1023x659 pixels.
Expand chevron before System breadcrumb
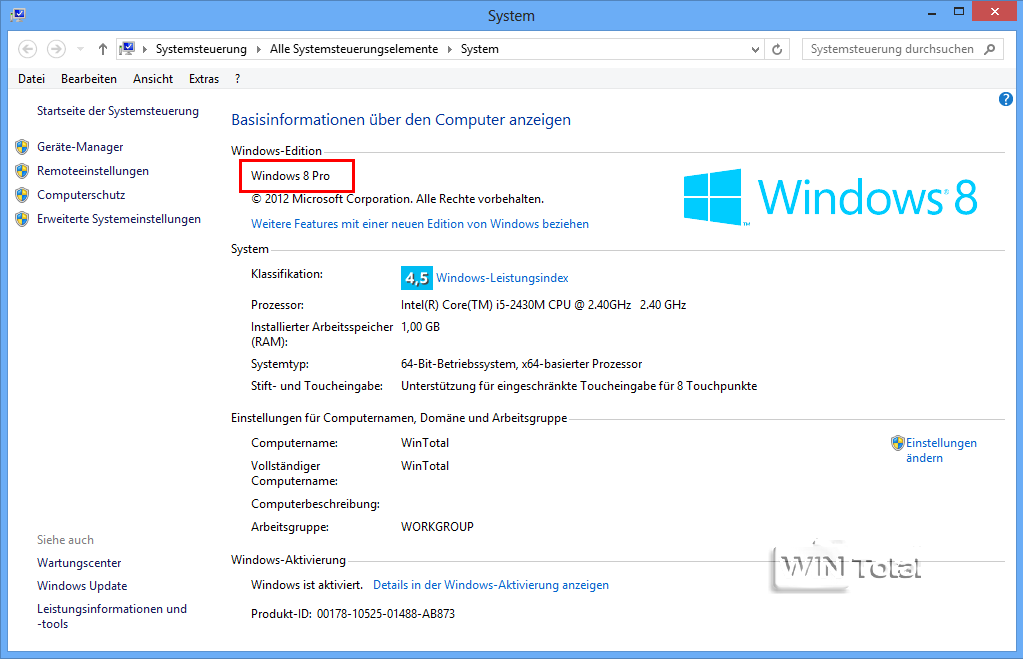[x=450, y=50]
